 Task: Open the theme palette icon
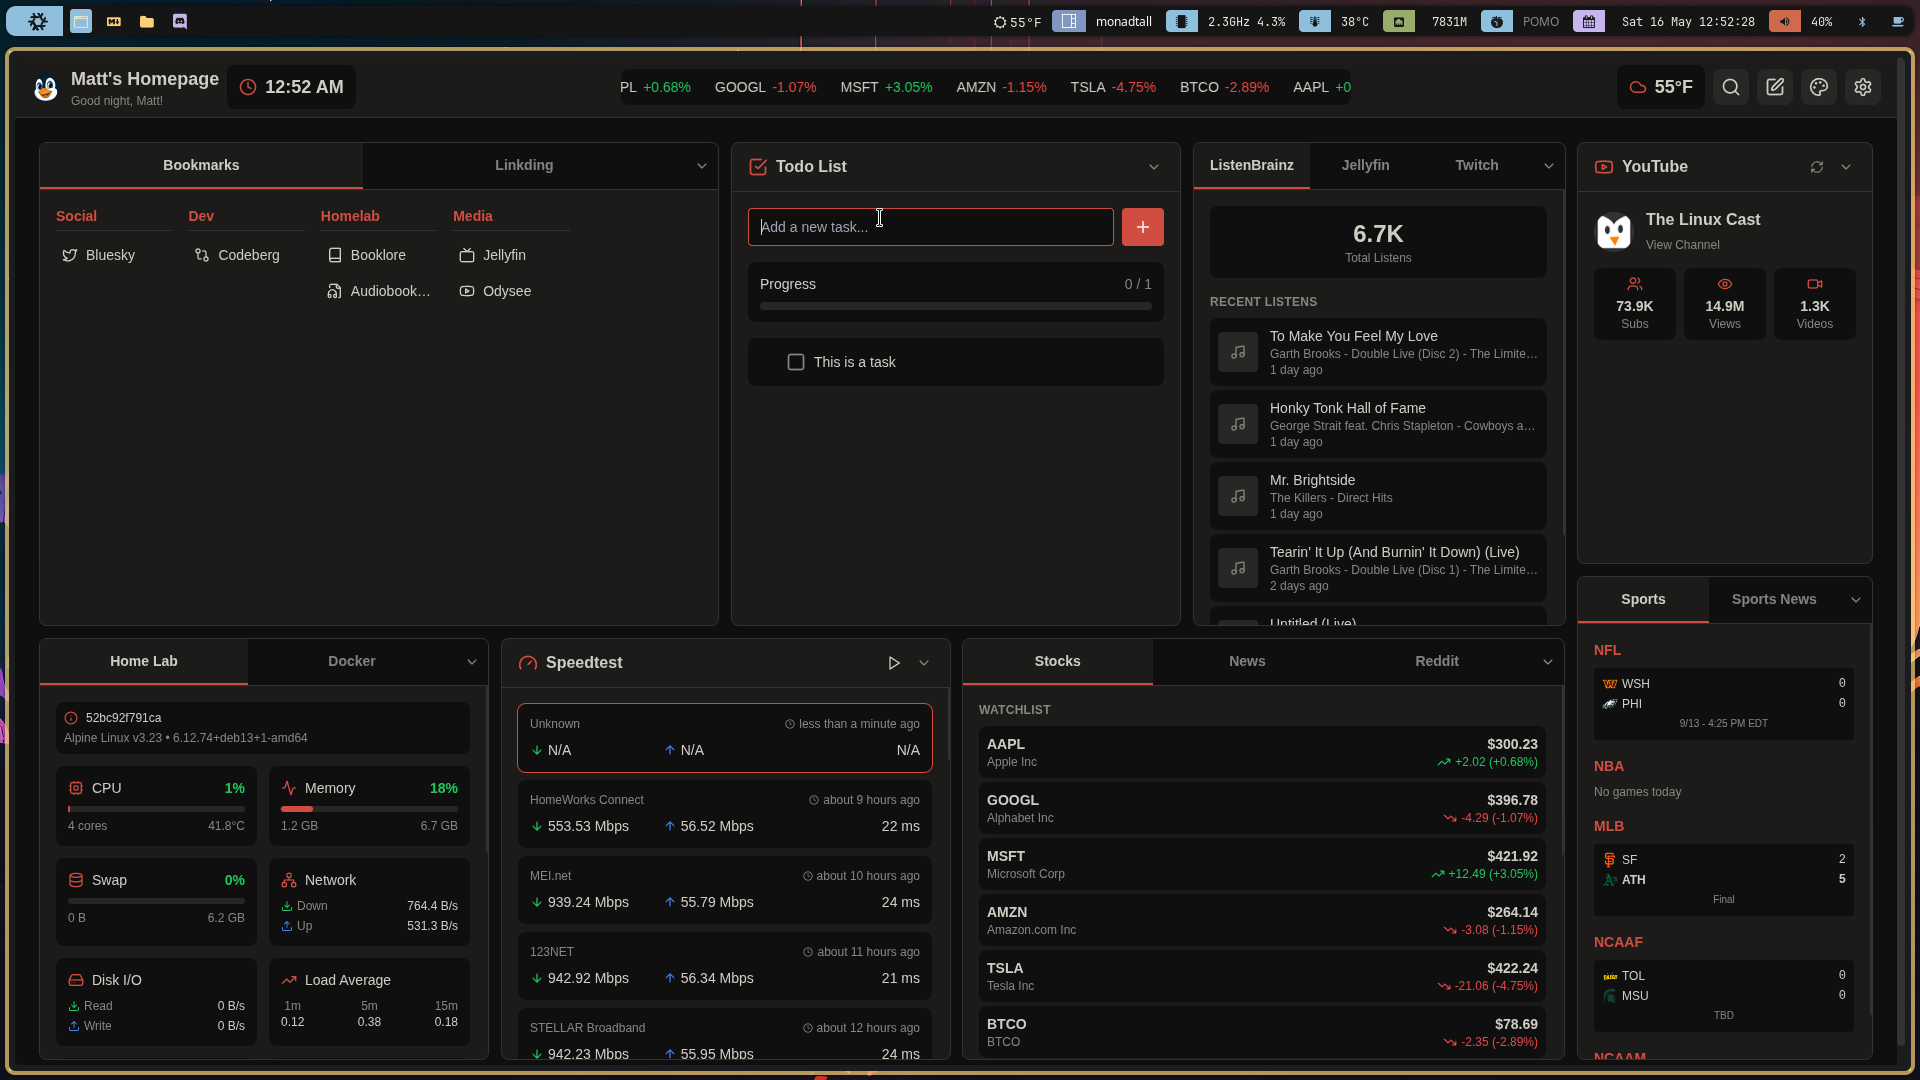click(x=1819, y=88)
